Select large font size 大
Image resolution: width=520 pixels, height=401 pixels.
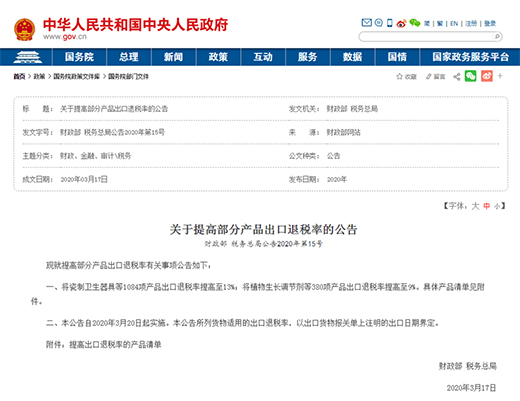click(x=475, y=206)
